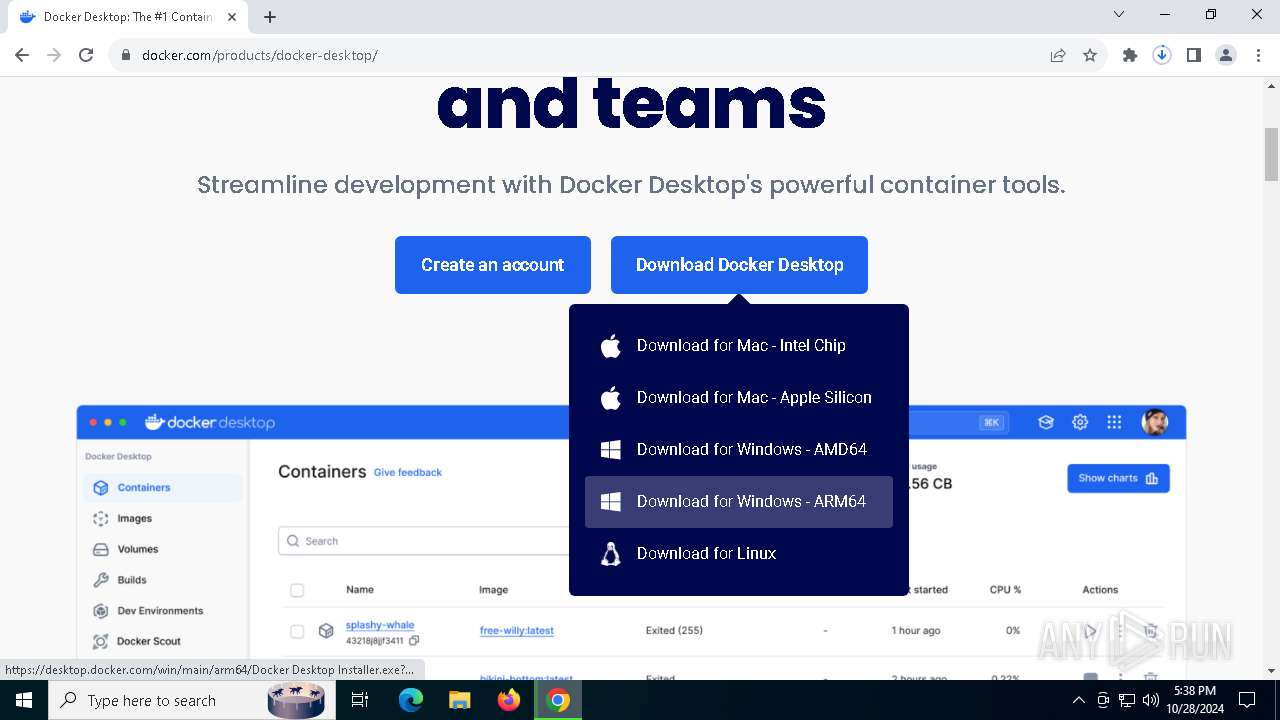1280x720 pixels.
Task: Click the CPU % column header
Action: [1005, 590]
